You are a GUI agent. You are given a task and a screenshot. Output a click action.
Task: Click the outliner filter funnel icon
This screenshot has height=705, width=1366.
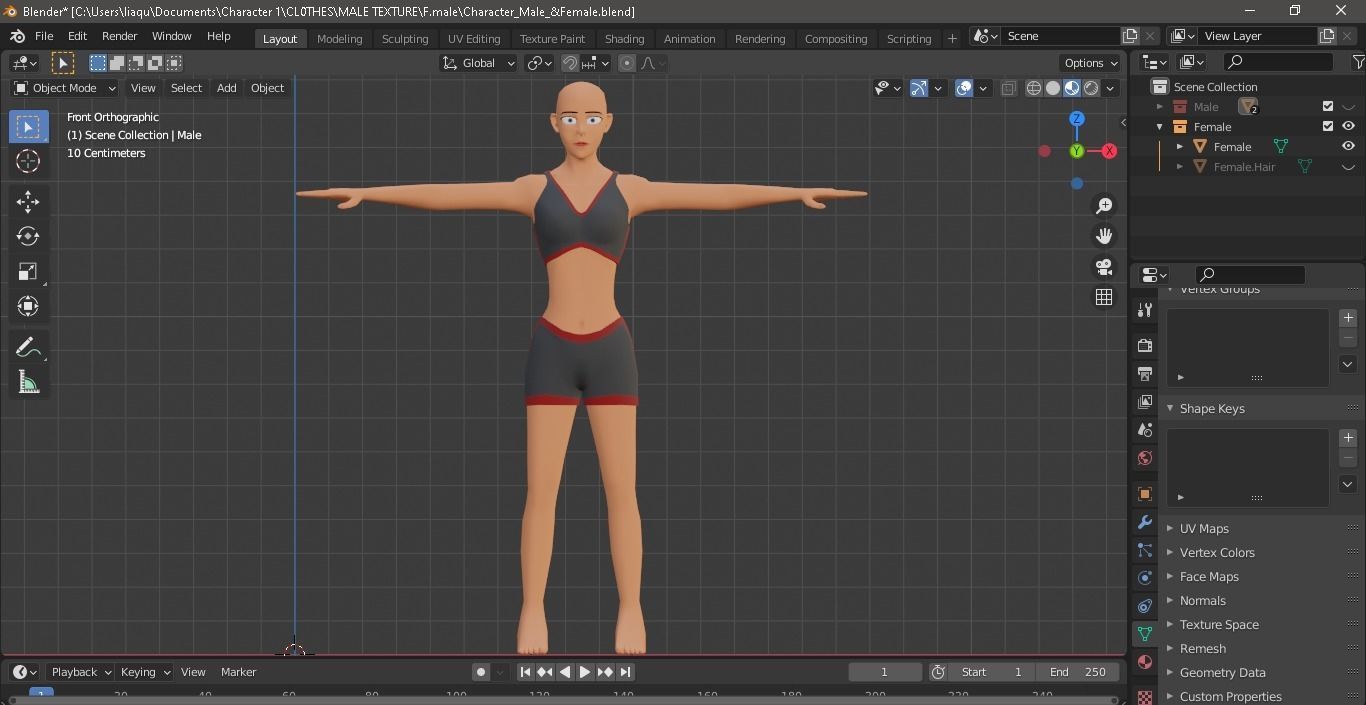tap(1358, 62)
